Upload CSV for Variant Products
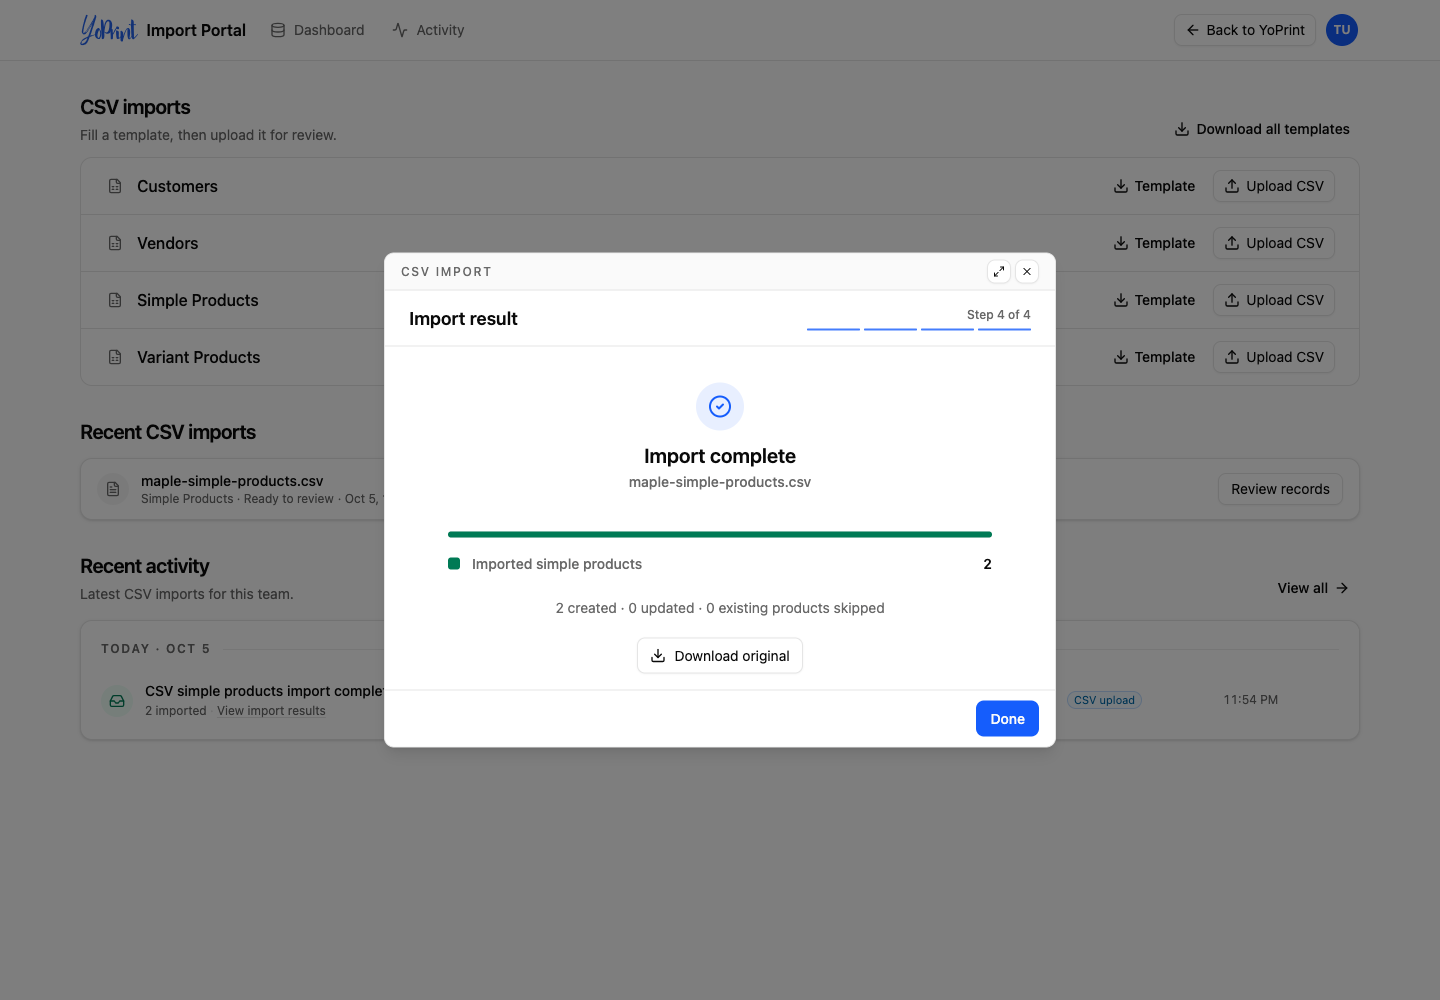1440x1000 pixels. 1274,357
